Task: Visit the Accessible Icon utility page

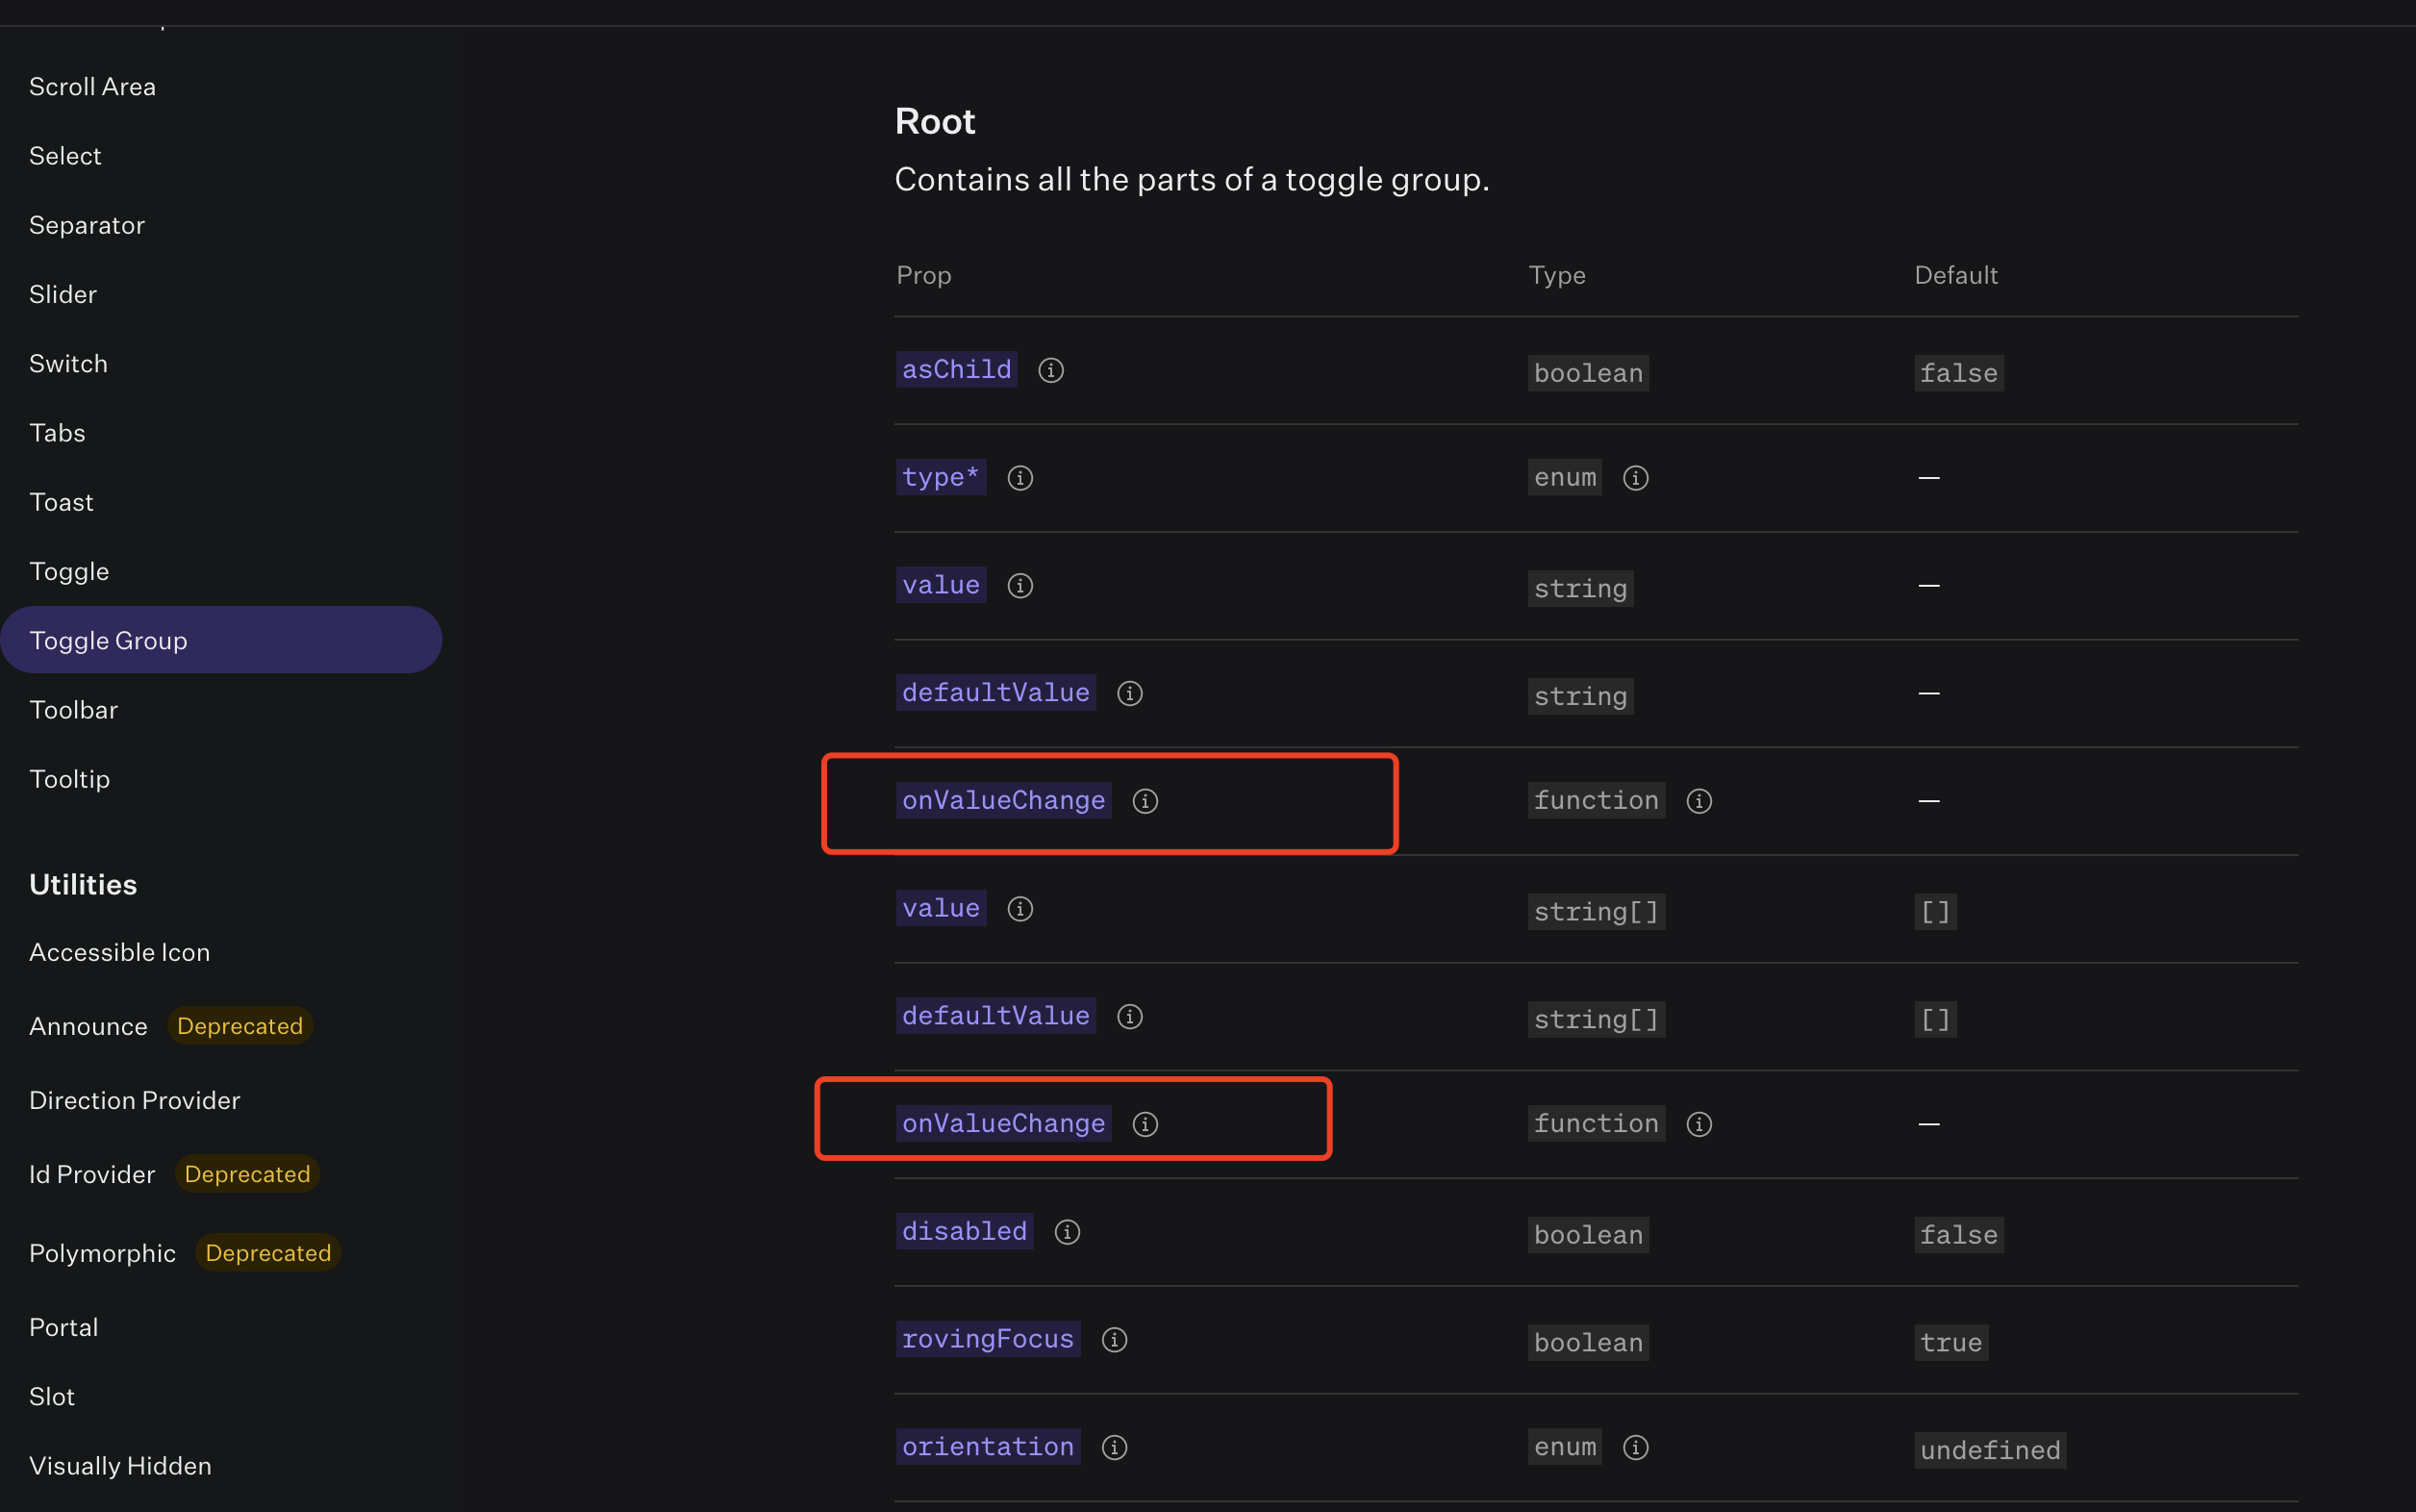Action: [x=119, y=952]
